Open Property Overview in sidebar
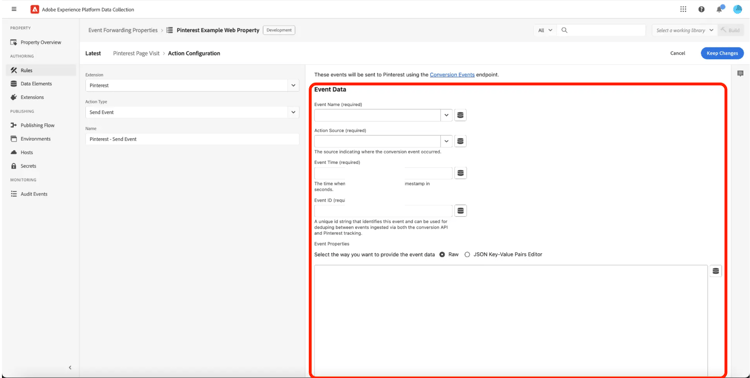The height and width of the screenshot is (378, 750). click(41, 43)
